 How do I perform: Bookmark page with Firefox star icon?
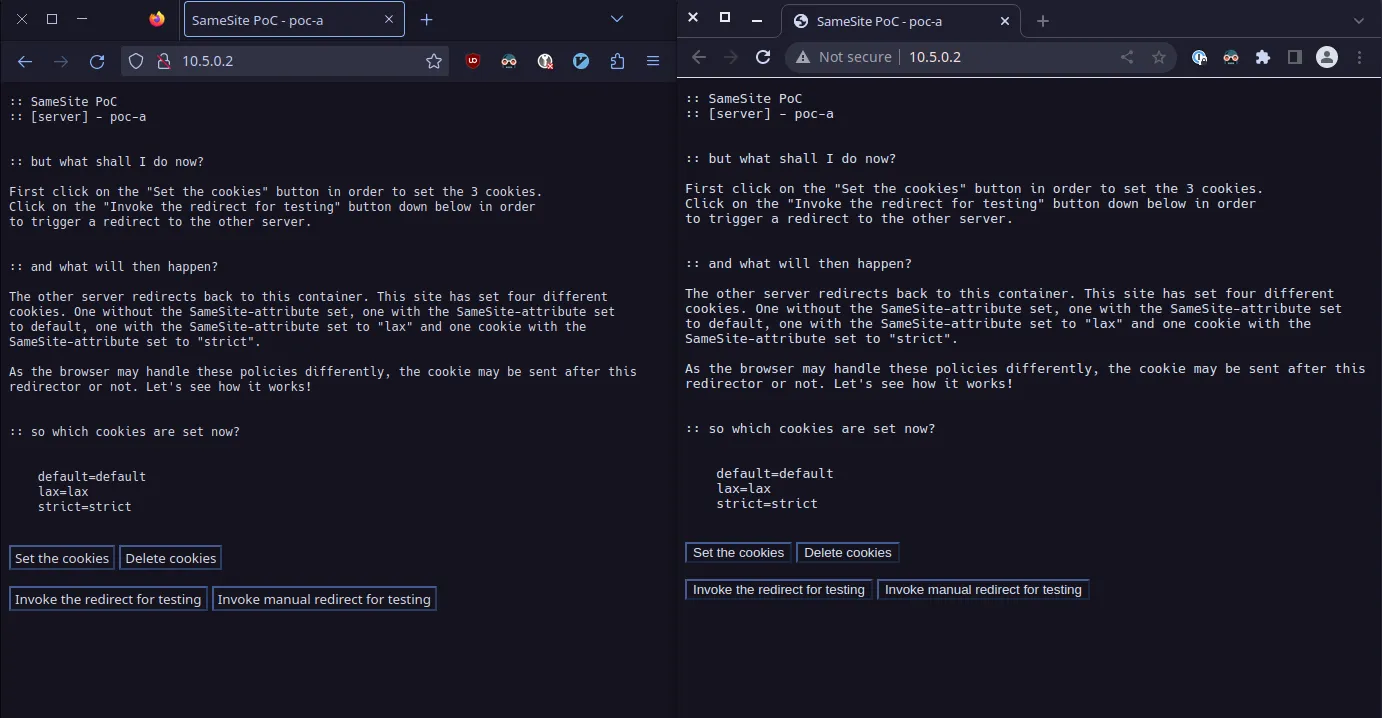[x=434, y=61]
